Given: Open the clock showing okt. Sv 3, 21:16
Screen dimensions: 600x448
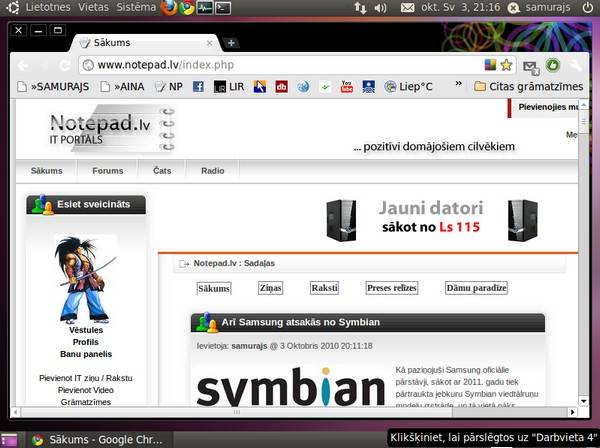Looking at the screenshot, I should (460, 8).
